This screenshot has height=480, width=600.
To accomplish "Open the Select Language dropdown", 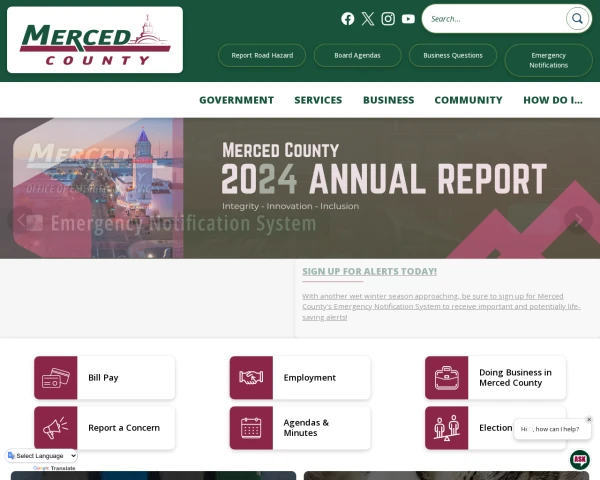I will point(42,456).
